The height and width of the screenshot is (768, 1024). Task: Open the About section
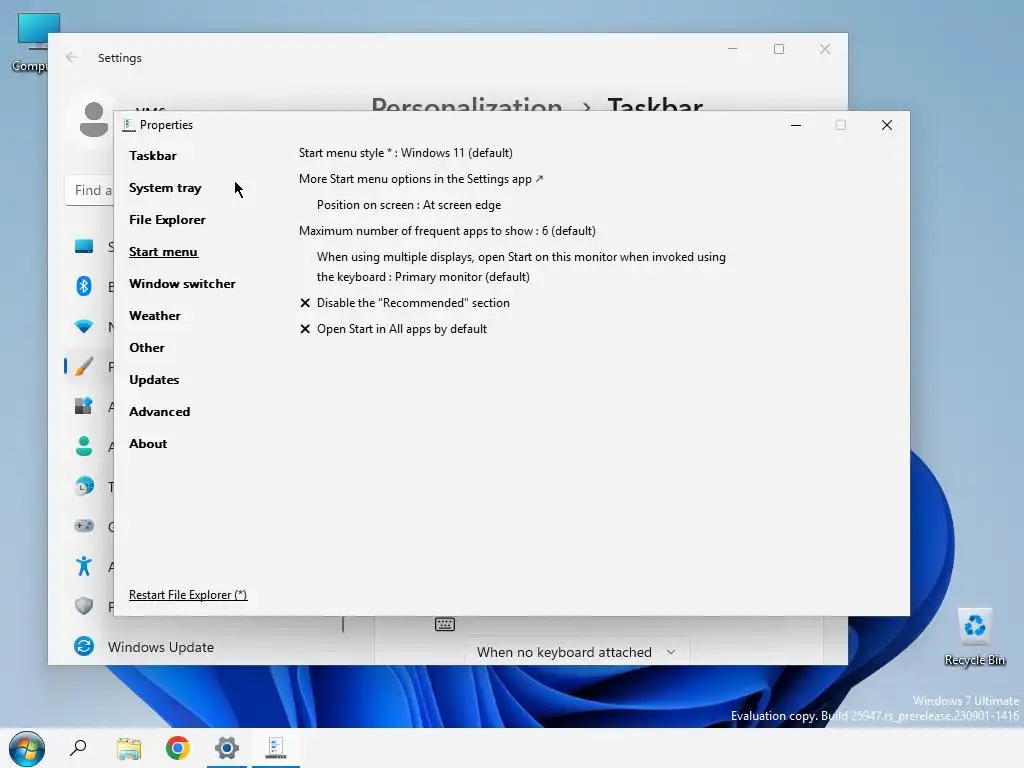(148, 443)
